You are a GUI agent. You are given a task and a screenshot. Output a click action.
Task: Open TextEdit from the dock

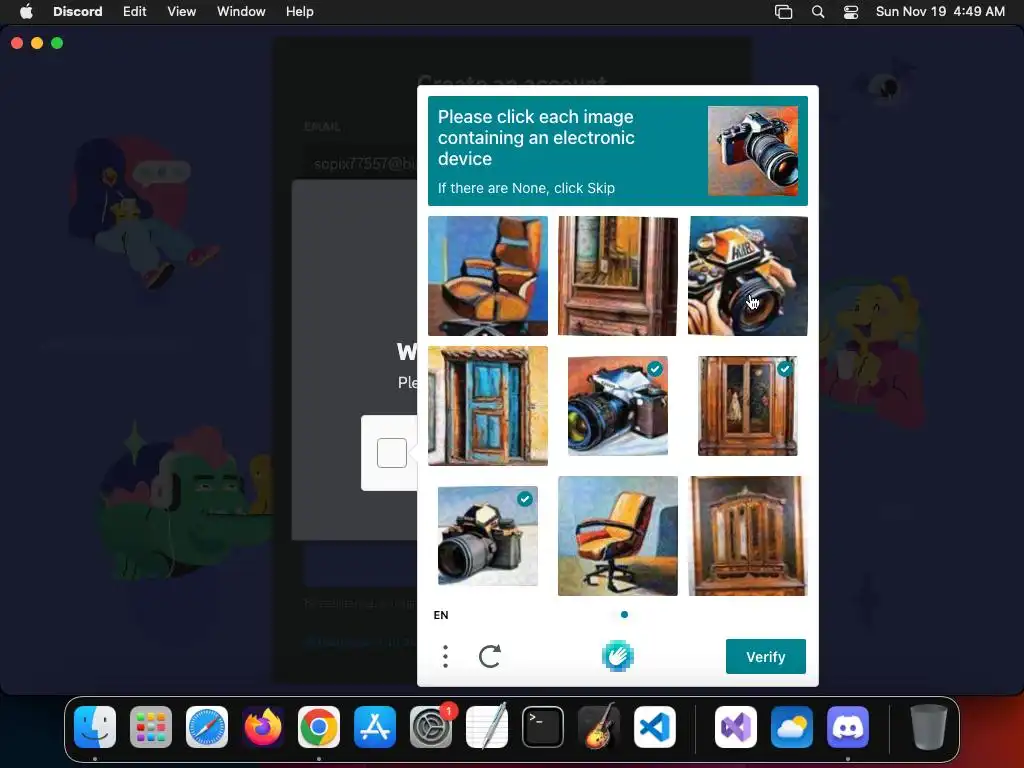click(x=487, y=727)
